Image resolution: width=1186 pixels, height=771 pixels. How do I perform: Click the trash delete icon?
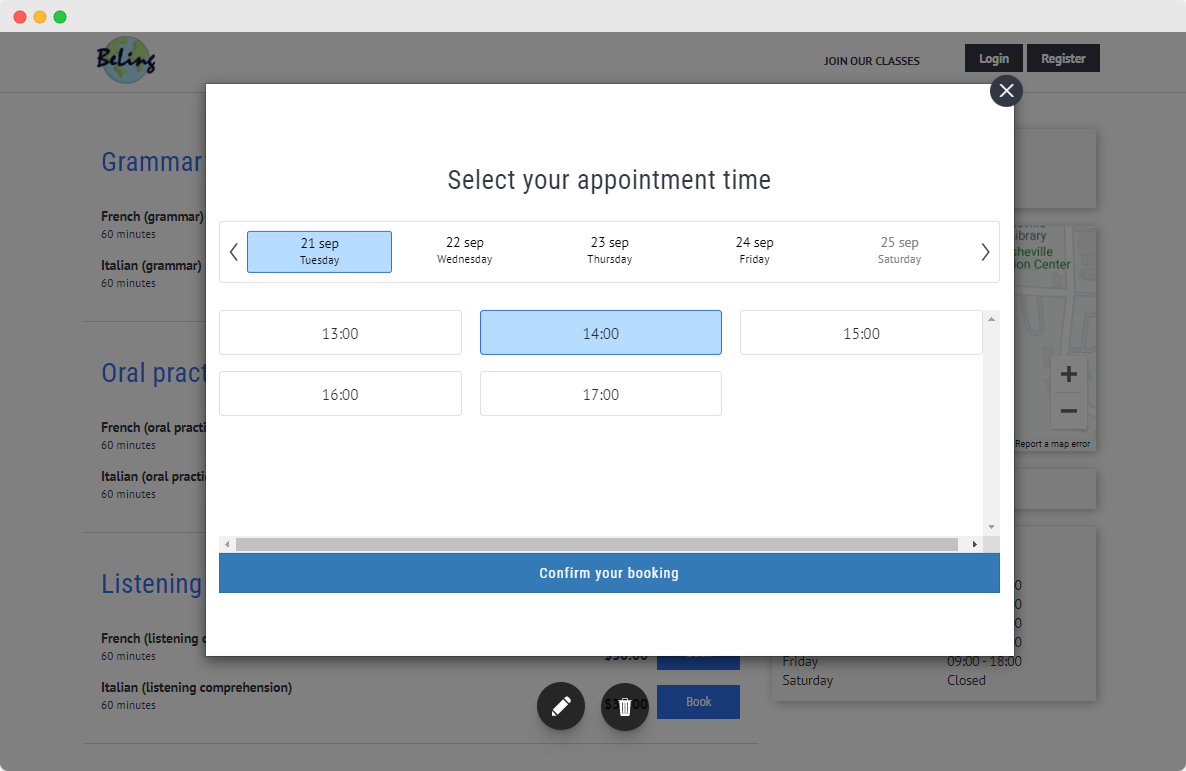(625, 707)
